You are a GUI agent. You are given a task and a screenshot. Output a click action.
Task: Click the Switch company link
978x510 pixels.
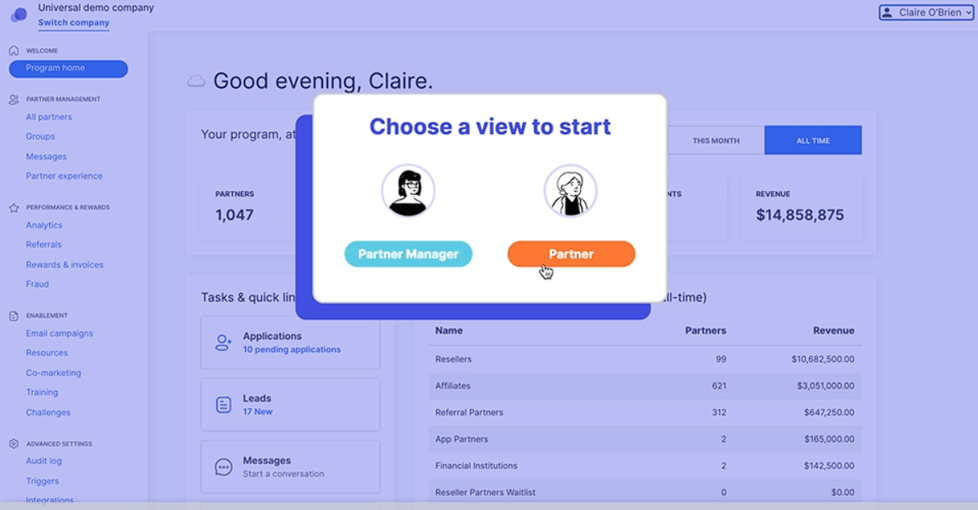pos(74,22)
